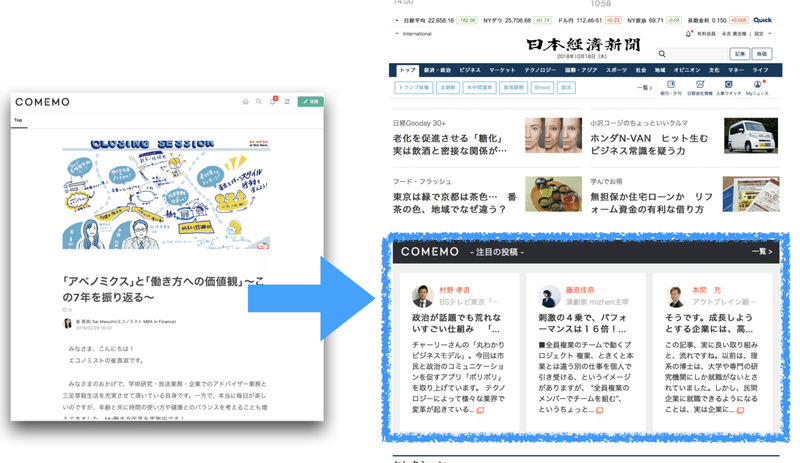
Task: Click the comment icon on 藤原佳奈 post
Action: [599, 410]
